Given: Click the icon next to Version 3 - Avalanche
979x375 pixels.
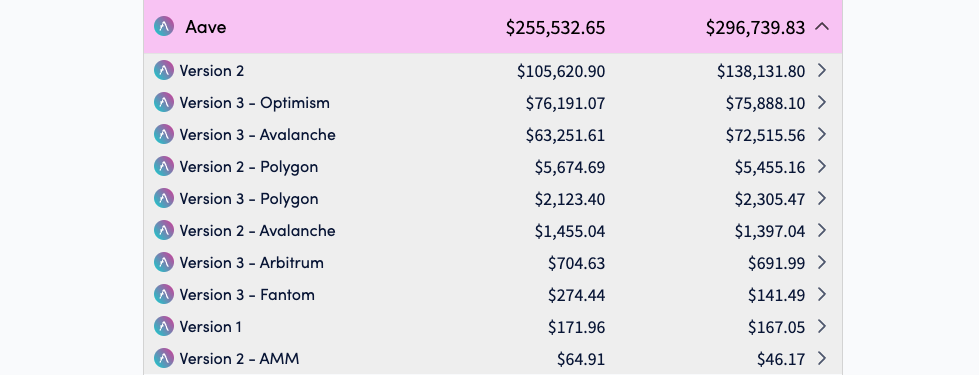Looking at the screenshot, I should (x=164, y=134).
